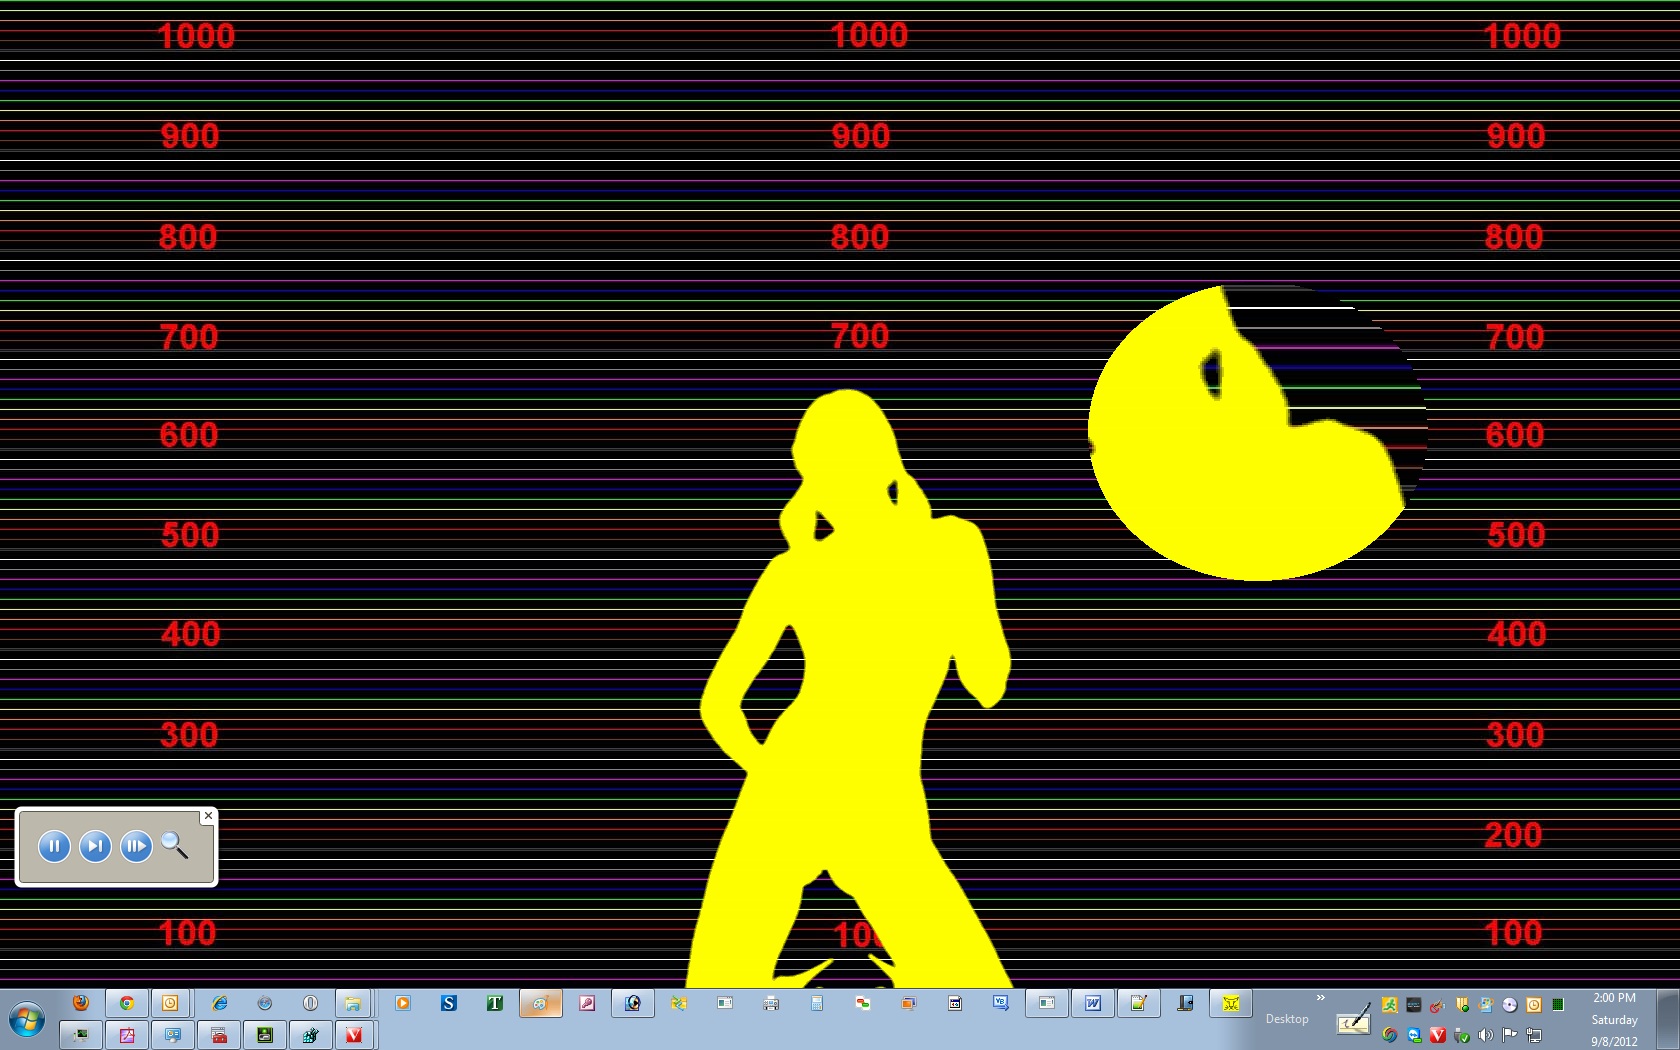Click the skip-to-next button in floating panel
The height and width of the screenshot is (1050, 1680).
95,847
